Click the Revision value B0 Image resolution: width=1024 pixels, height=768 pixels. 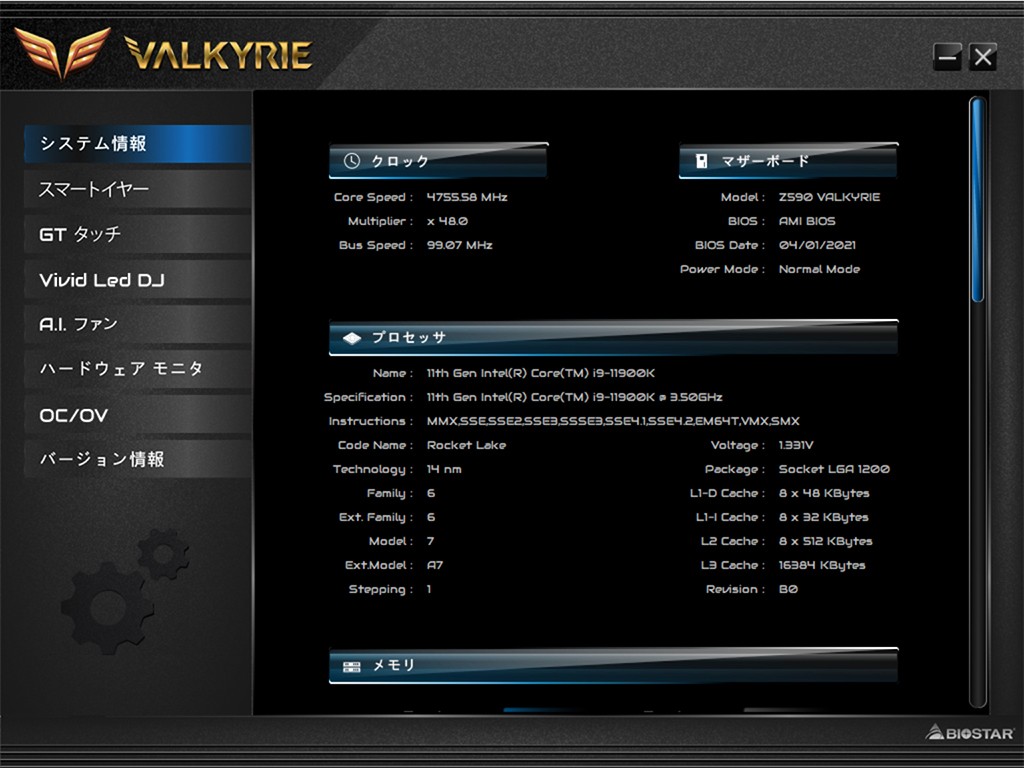pos(788,590)
